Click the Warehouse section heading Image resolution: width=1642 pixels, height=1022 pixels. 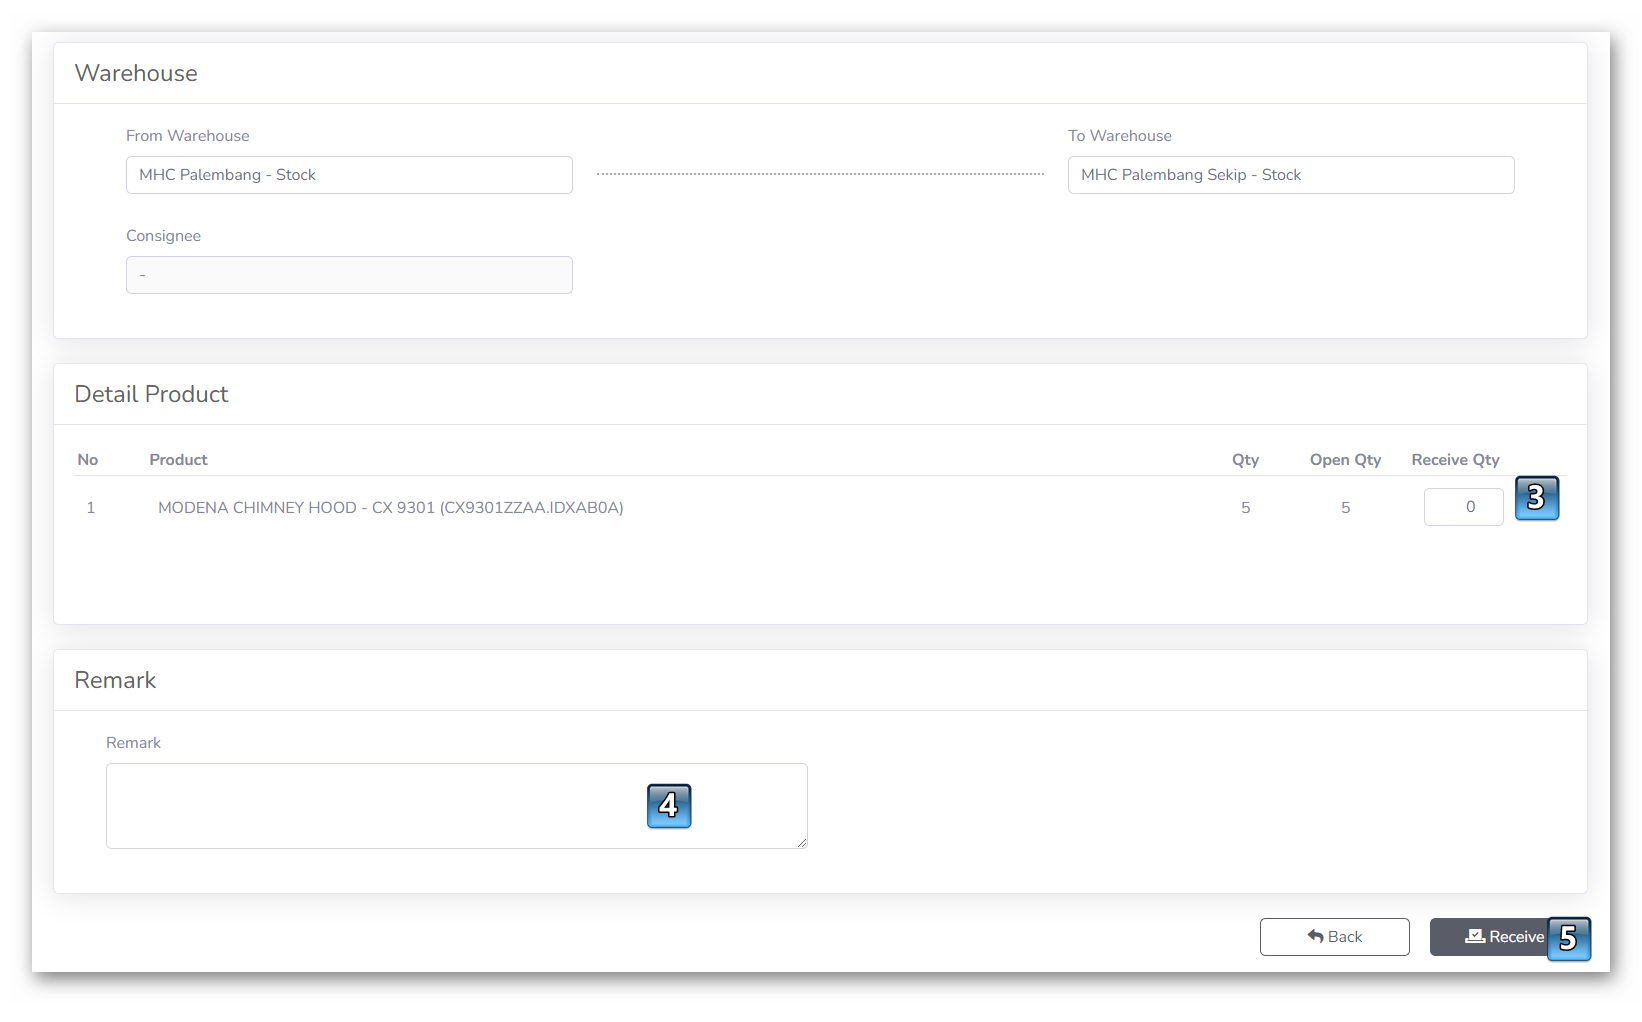136,73
